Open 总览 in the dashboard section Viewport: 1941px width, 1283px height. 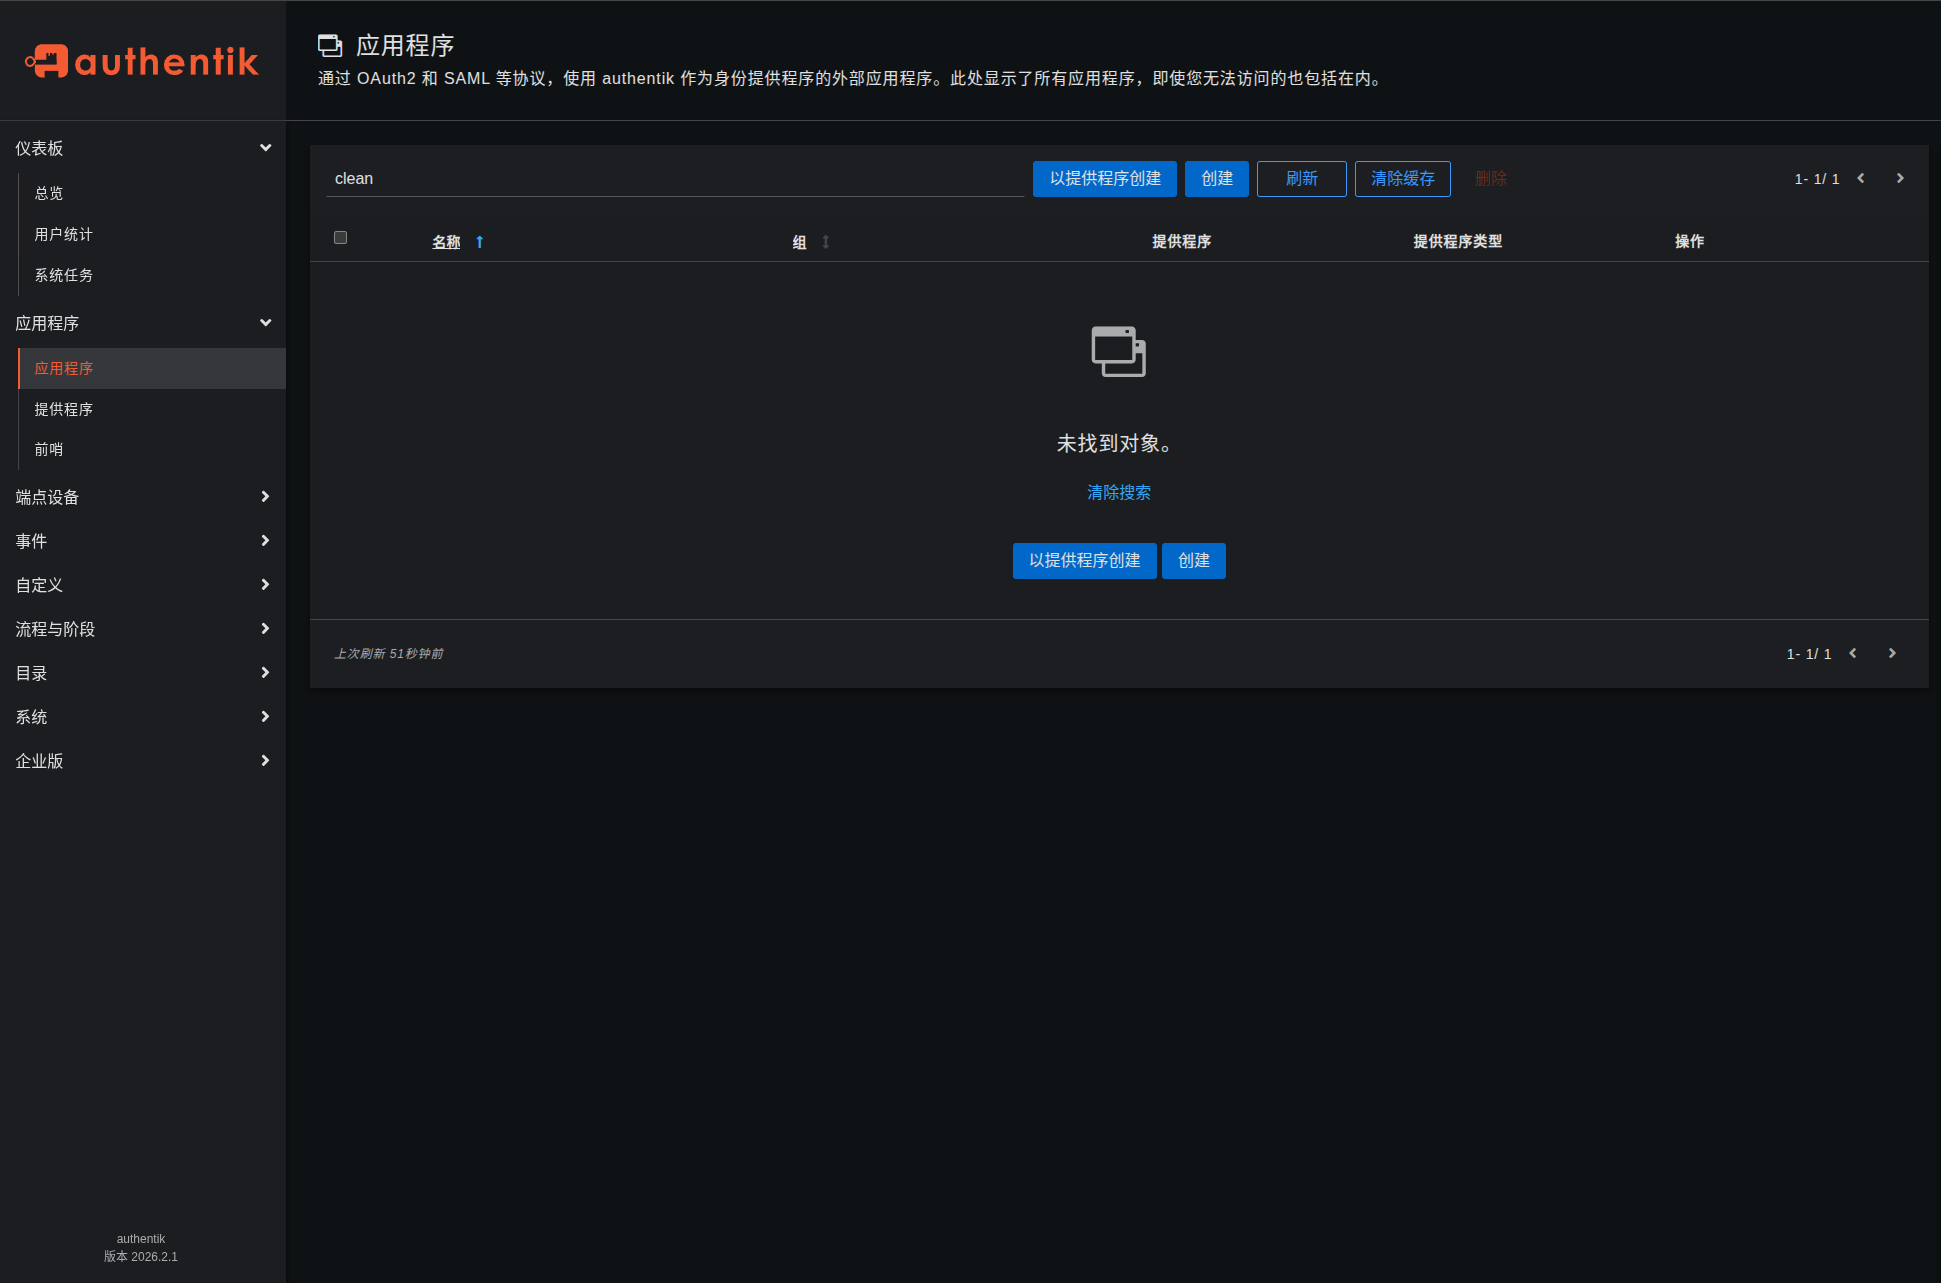point(48,193)
